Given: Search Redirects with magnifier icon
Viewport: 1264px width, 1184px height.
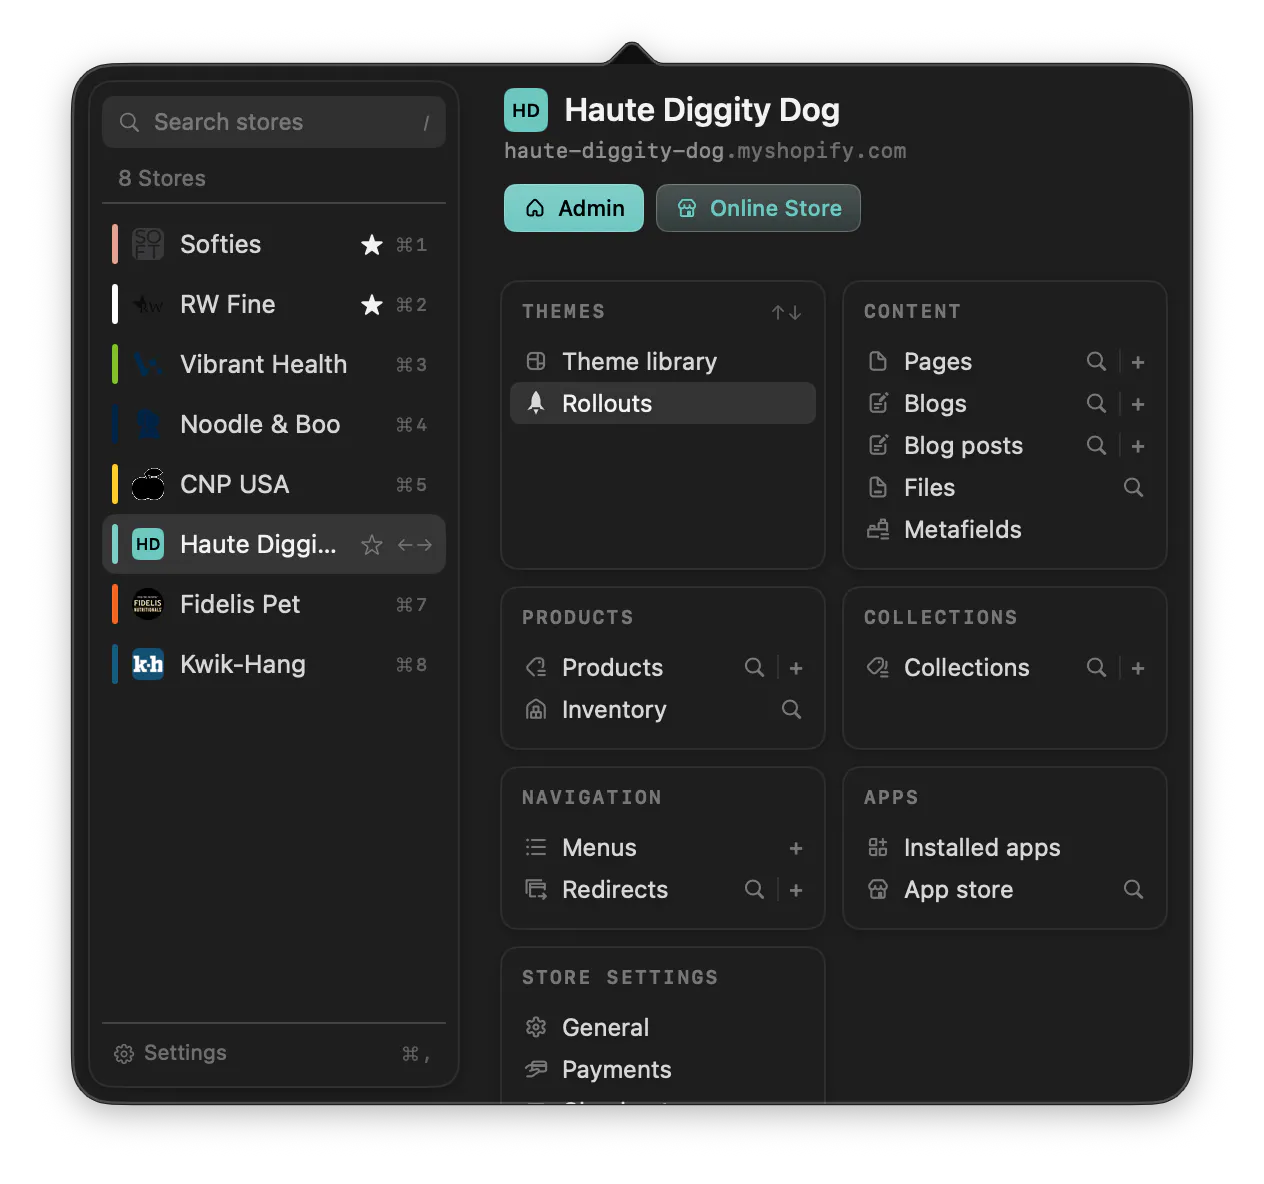Looking at the screenshot, I should (754, 889).
